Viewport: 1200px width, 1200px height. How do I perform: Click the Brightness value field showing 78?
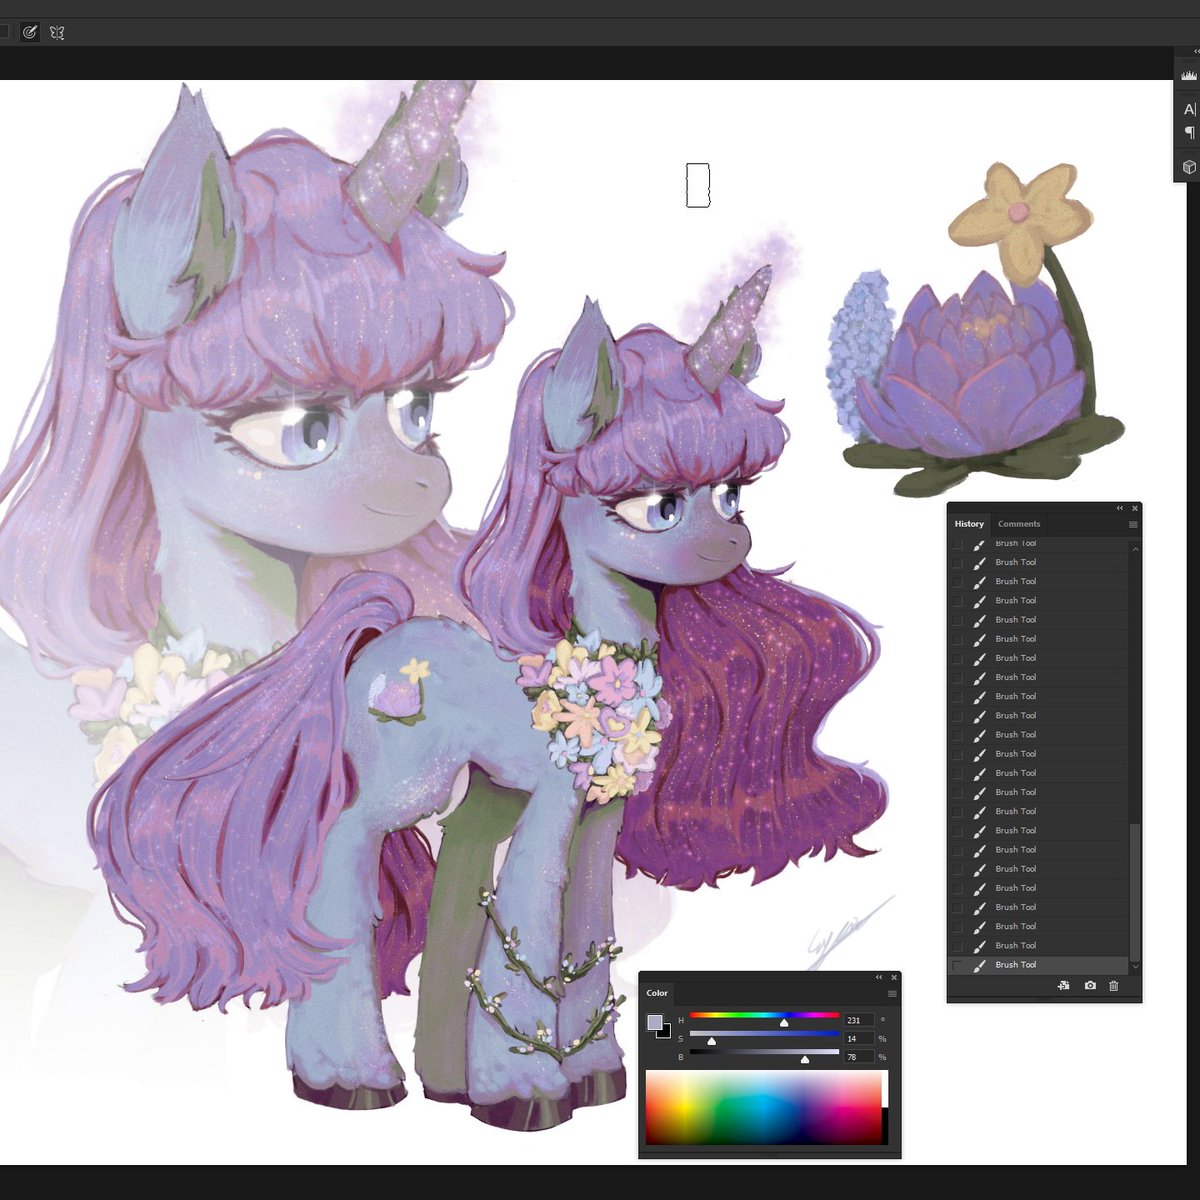click(859, 1056)
